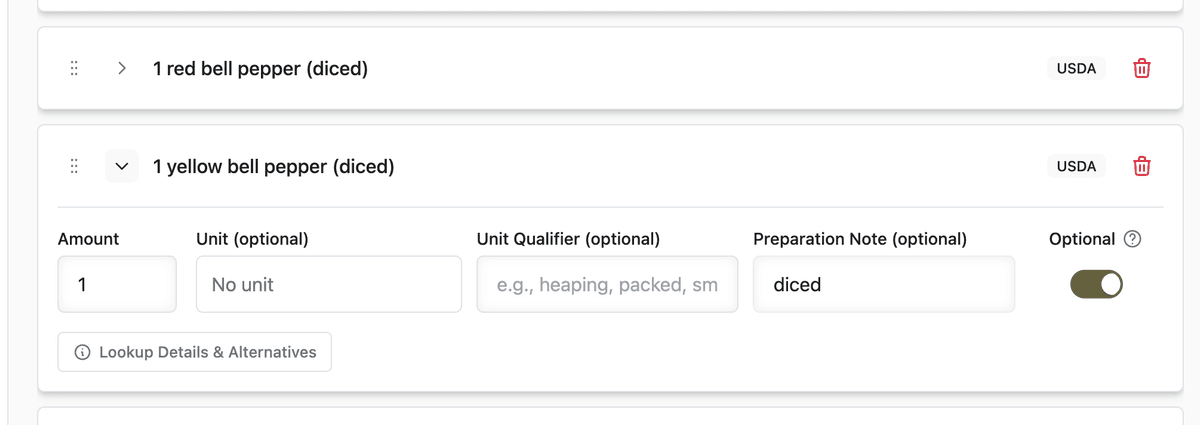Focus the Unit Qualifier input field
The width and height of the screenshot is (1200, 425).
pyautogui.click(x=608, y=284)
